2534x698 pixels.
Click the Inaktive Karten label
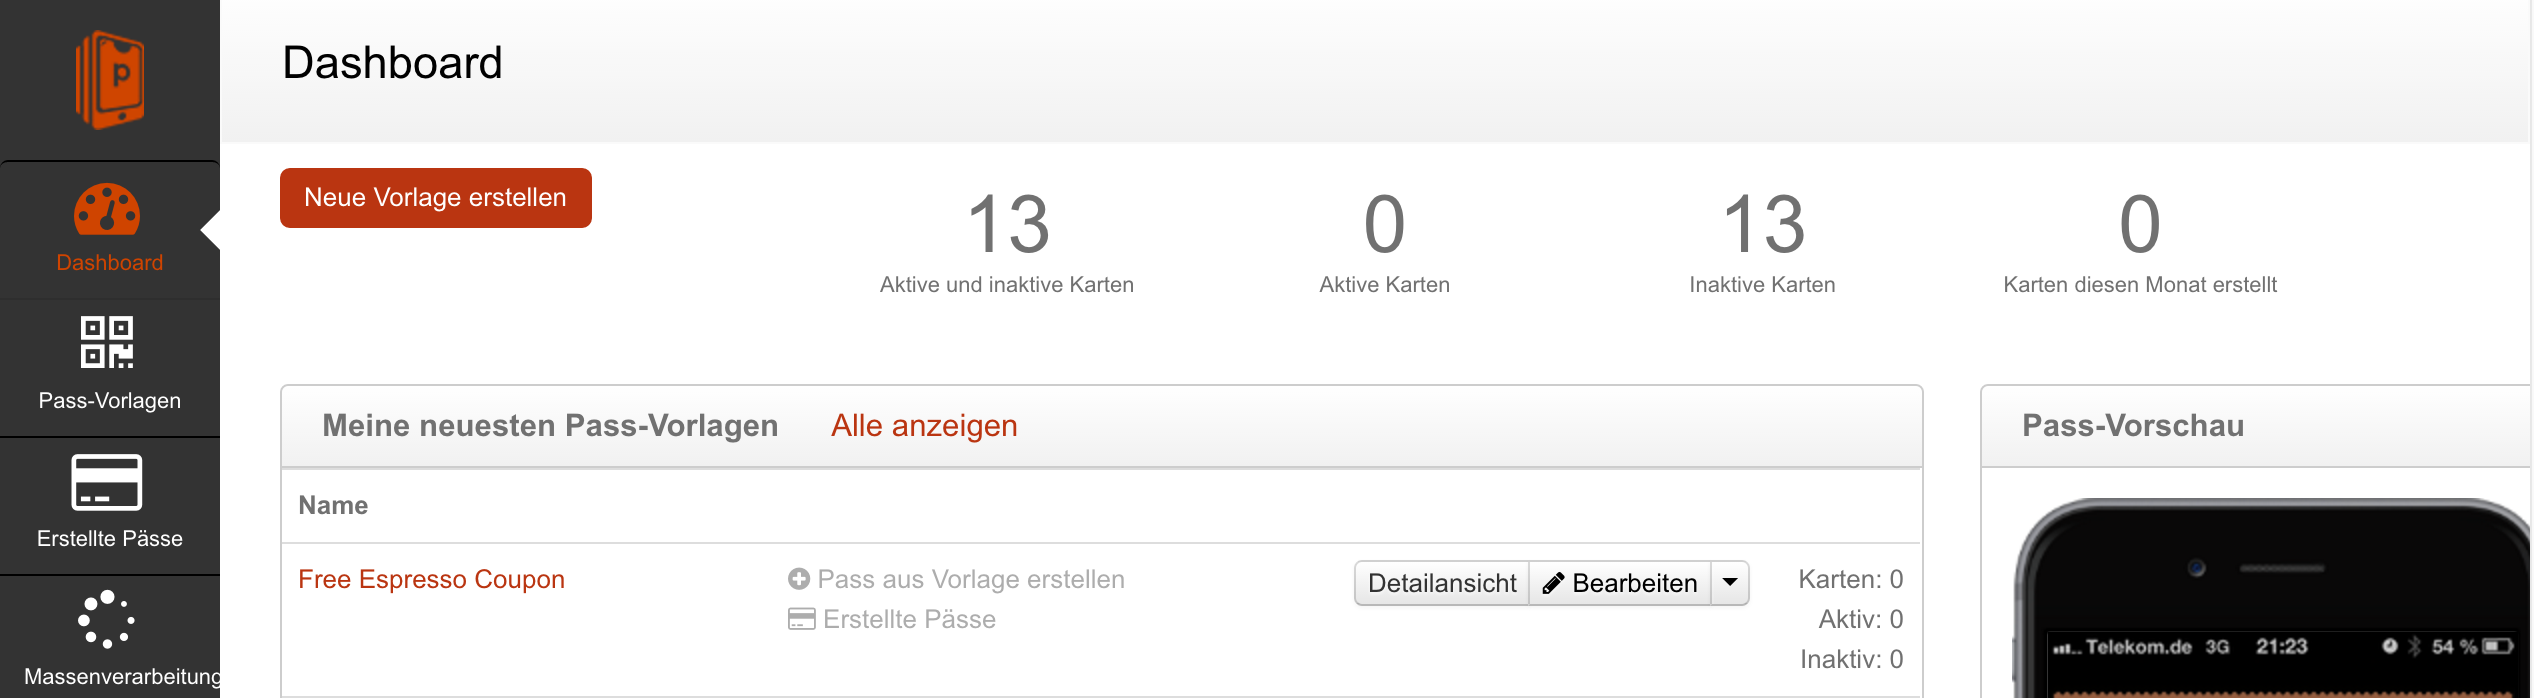click(x=1762, y=285)
